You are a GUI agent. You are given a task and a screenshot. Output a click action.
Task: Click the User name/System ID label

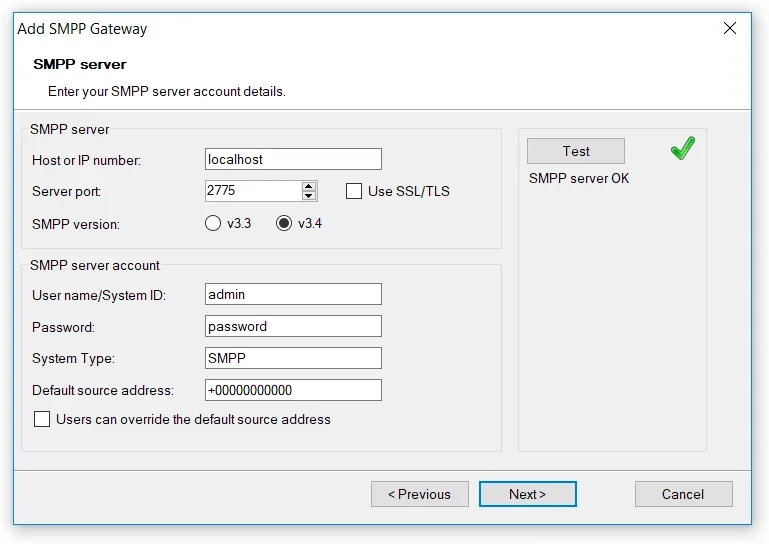click(99, 295)
